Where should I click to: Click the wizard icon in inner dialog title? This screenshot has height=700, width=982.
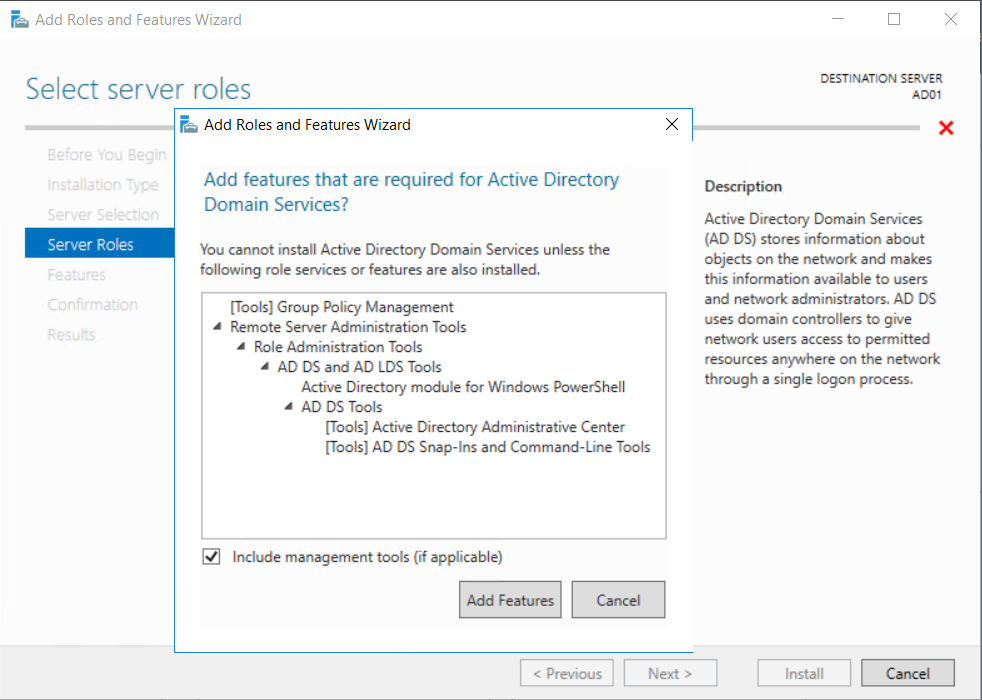pos(189,125)
